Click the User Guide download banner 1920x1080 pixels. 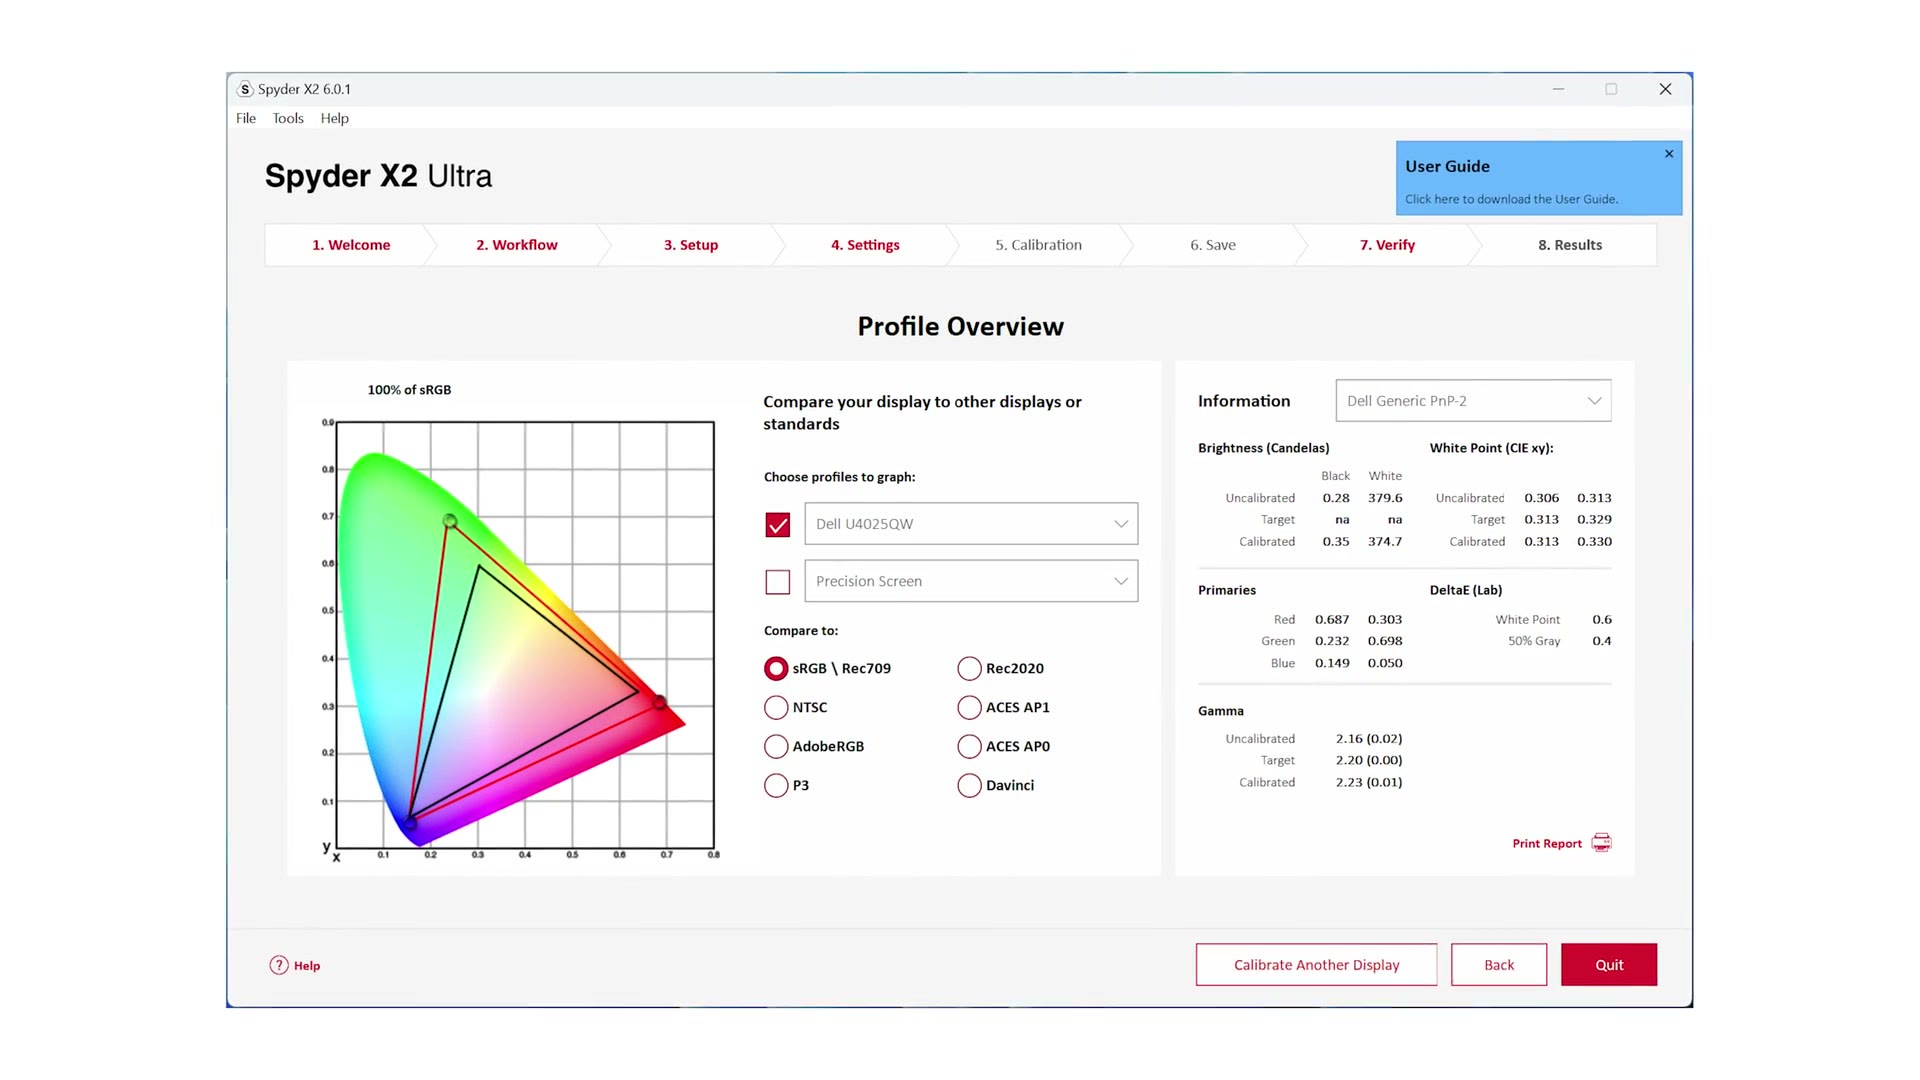(1539, 178)
